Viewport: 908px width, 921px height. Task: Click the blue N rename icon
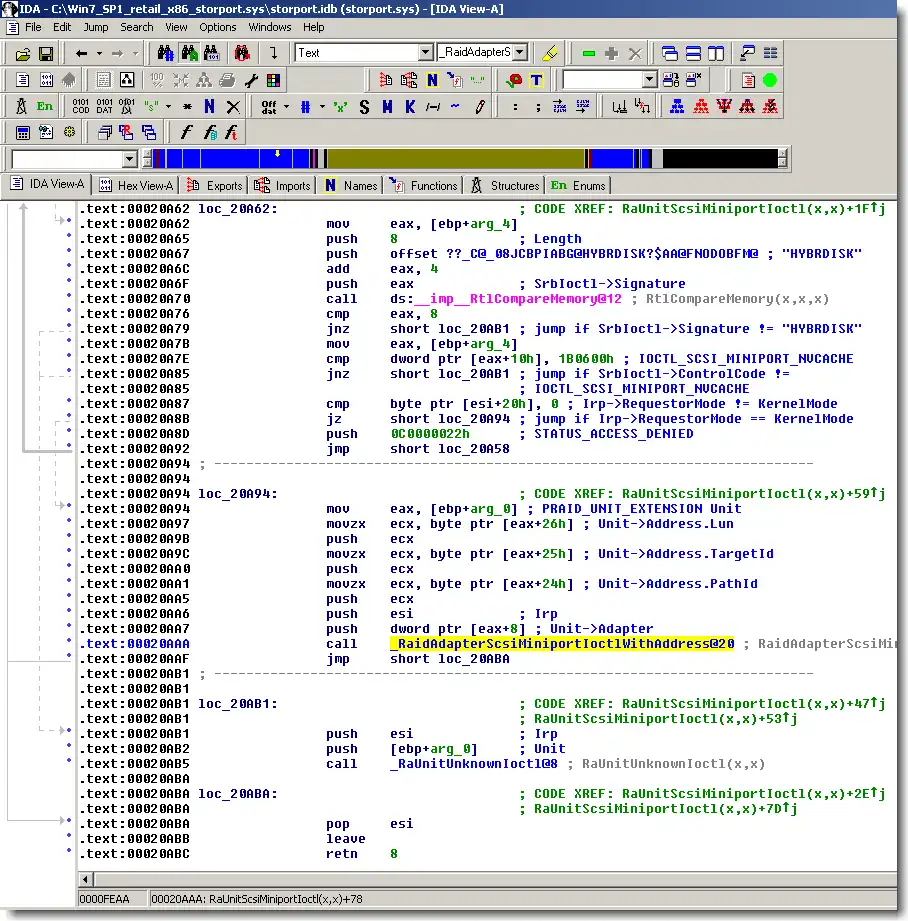(210, 106)
